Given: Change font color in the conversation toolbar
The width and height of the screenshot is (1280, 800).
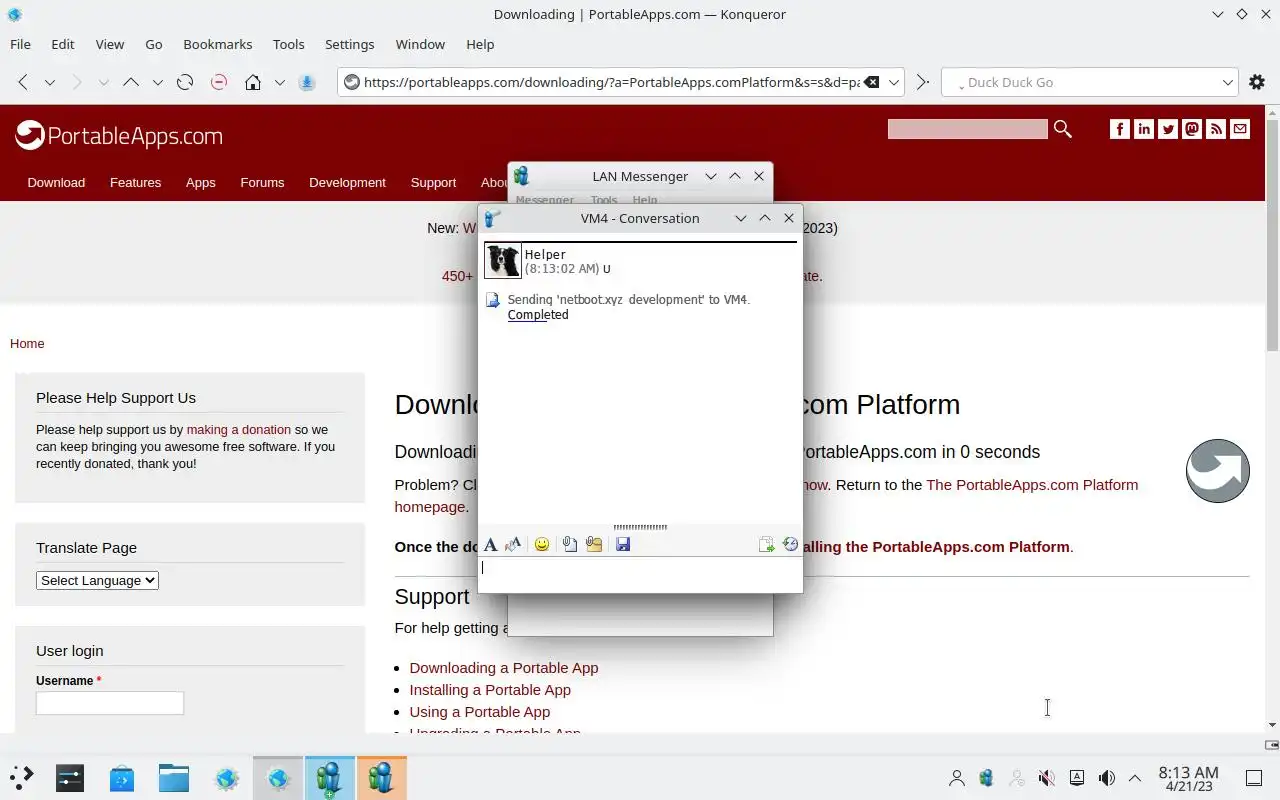Looking at the screenshot, I should [x=513, y=544].
